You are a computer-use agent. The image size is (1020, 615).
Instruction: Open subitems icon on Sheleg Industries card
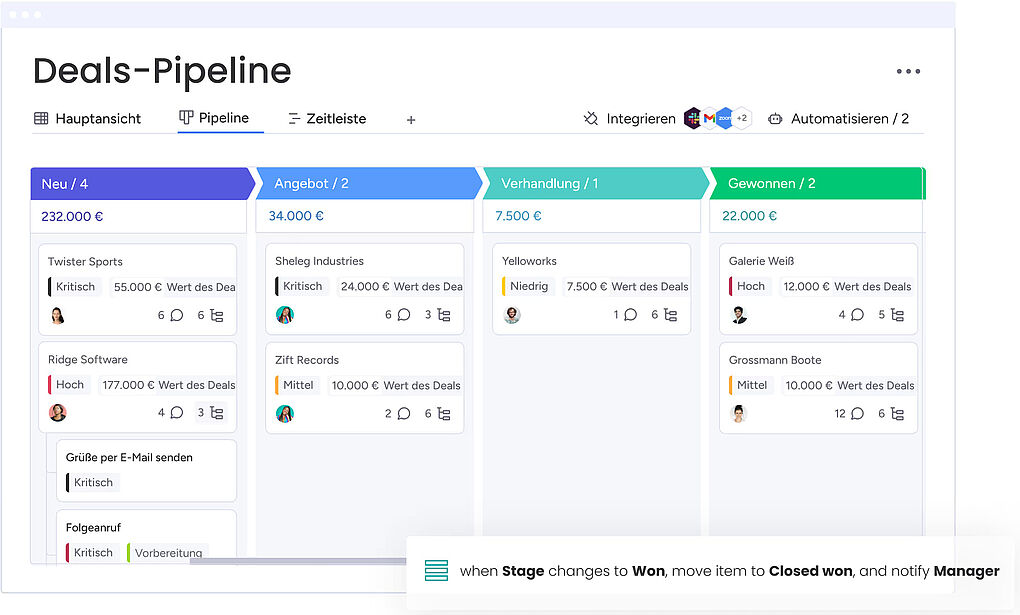[444, 315]
